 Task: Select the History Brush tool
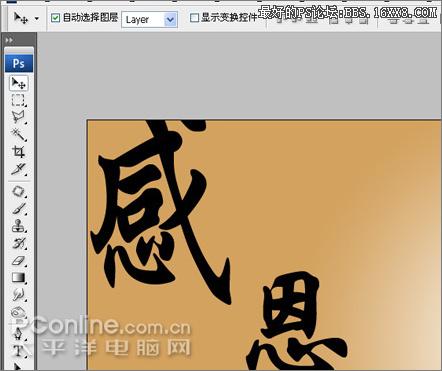click(18, 244)
